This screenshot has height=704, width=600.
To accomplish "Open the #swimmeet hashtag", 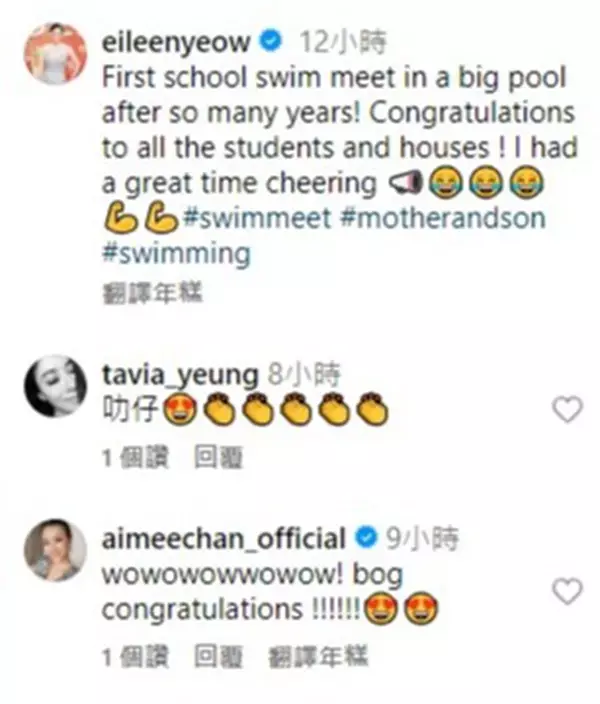I will point(257,218).
